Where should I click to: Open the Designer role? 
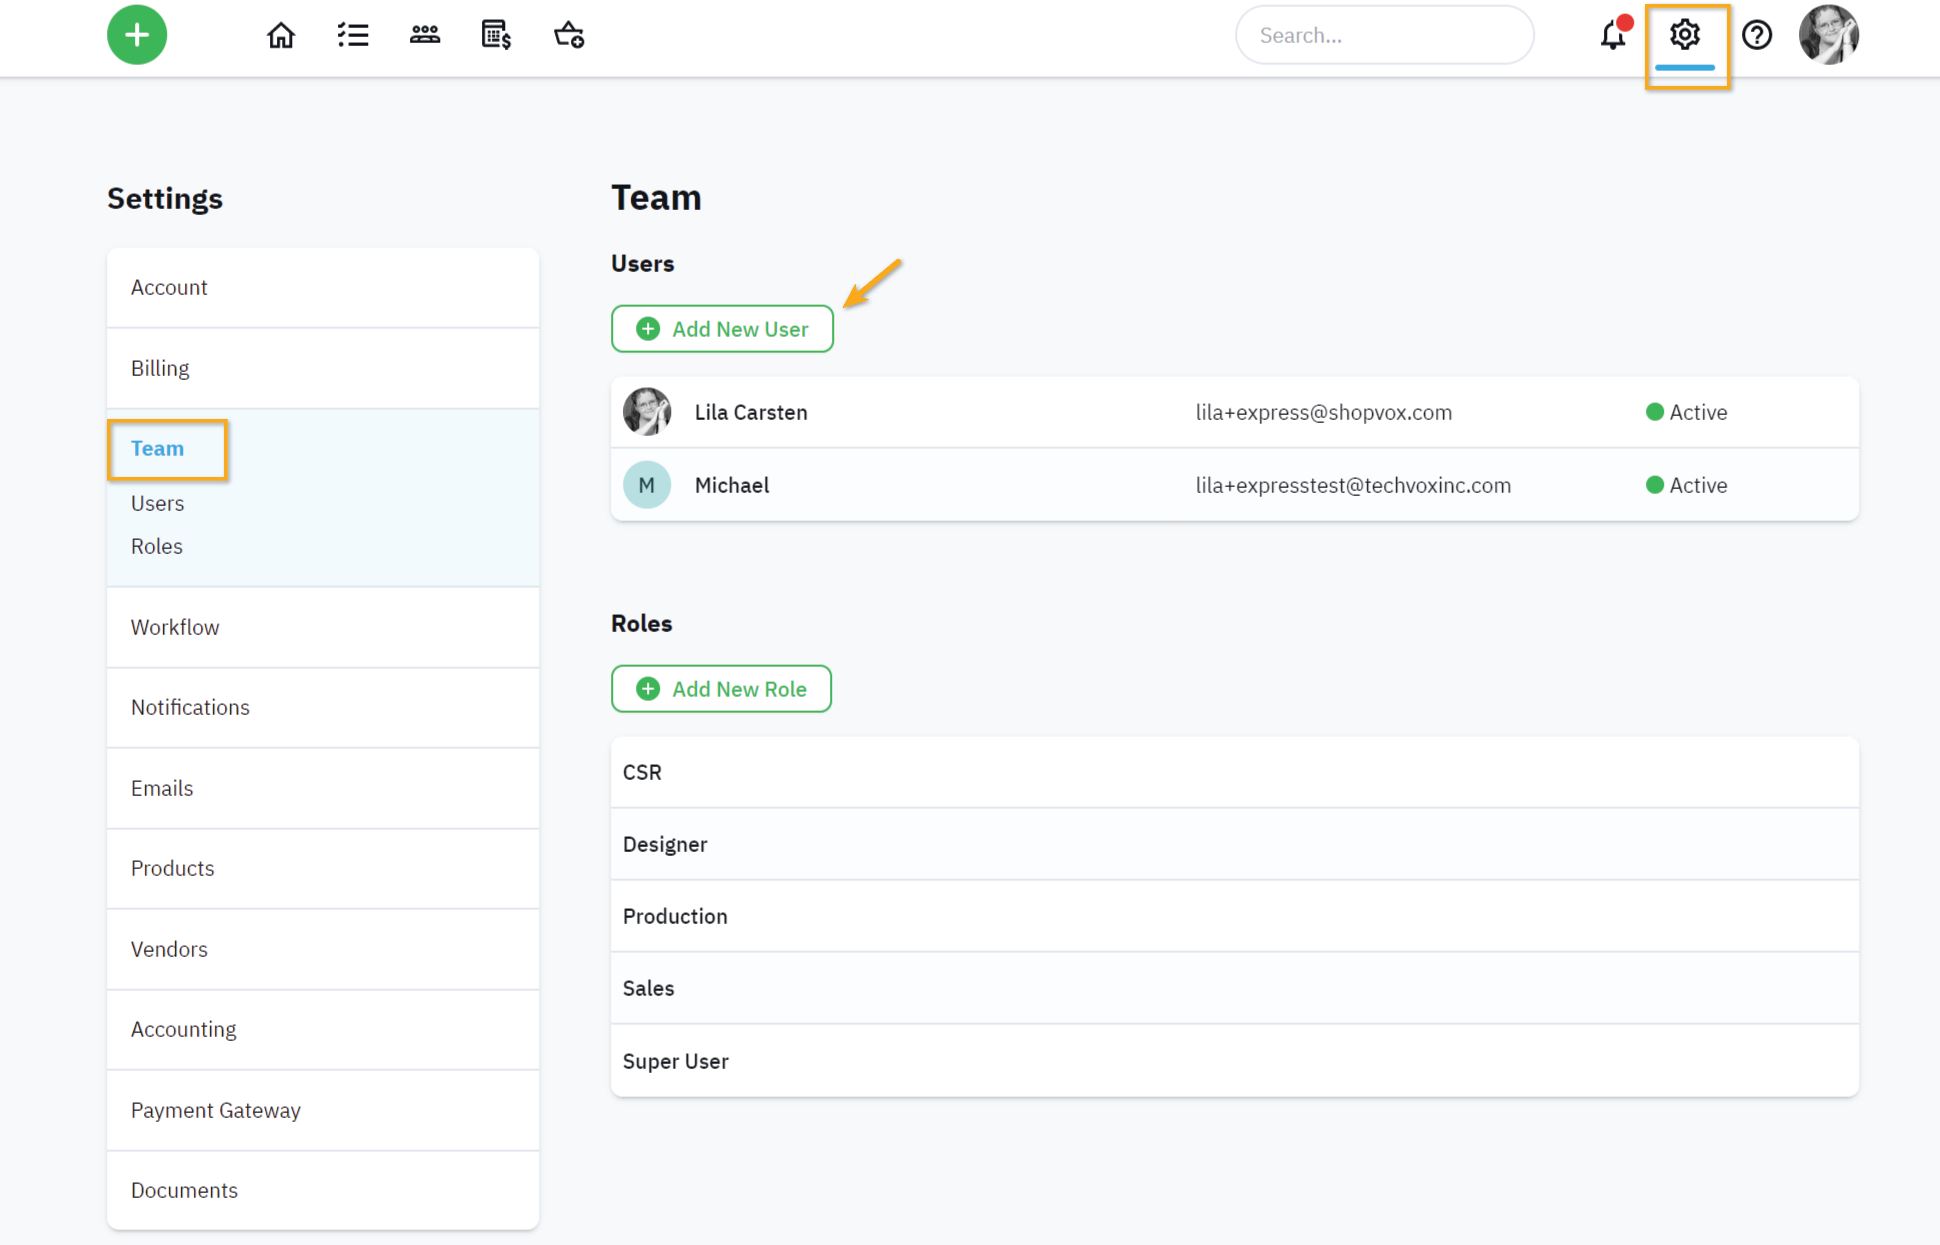point(1235,844)
